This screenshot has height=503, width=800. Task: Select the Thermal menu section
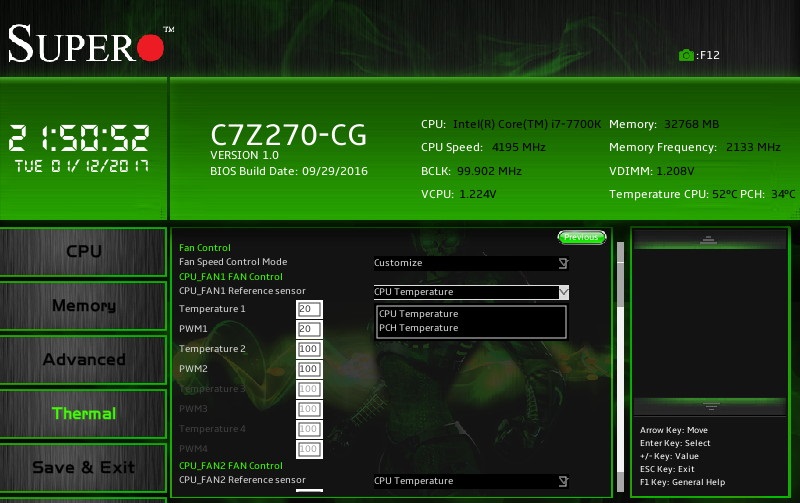(83, 414)
